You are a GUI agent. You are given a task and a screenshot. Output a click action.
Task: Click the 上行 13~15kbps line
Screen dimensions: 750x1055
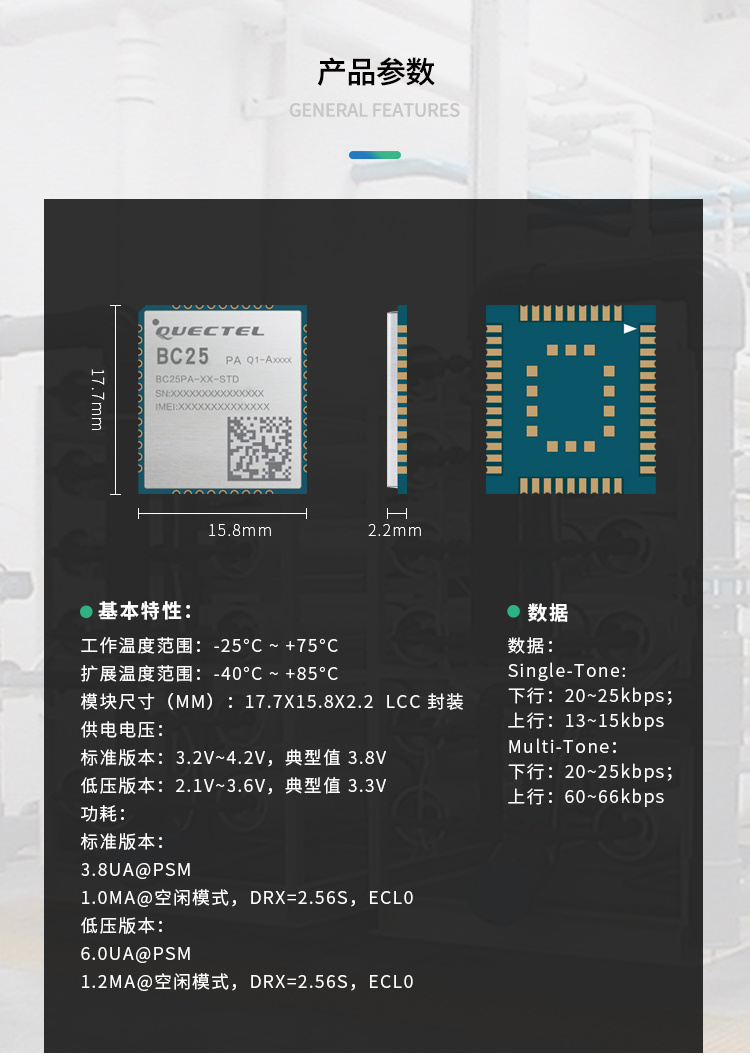[586, 721]
